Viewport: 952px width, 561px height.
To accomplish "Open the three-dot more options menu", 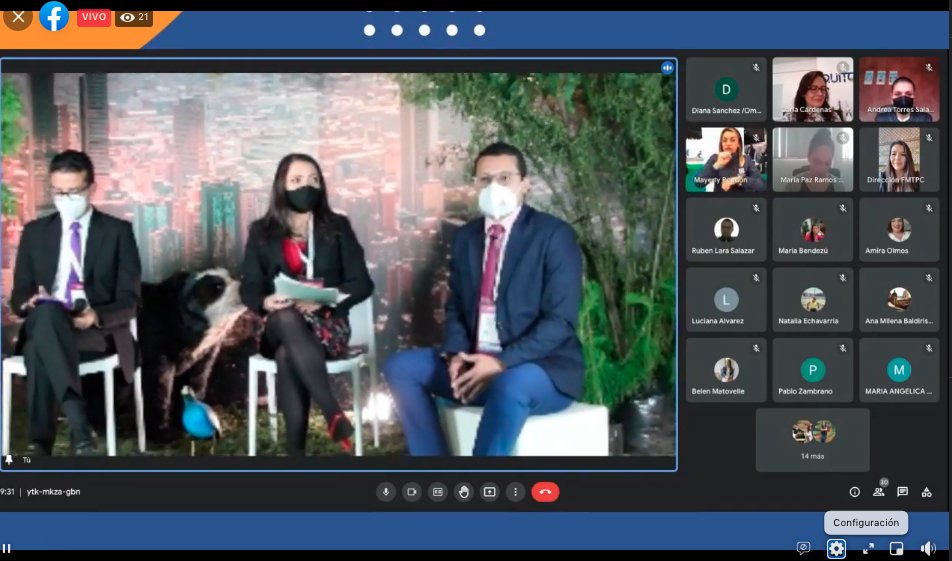I will [515, 492].
